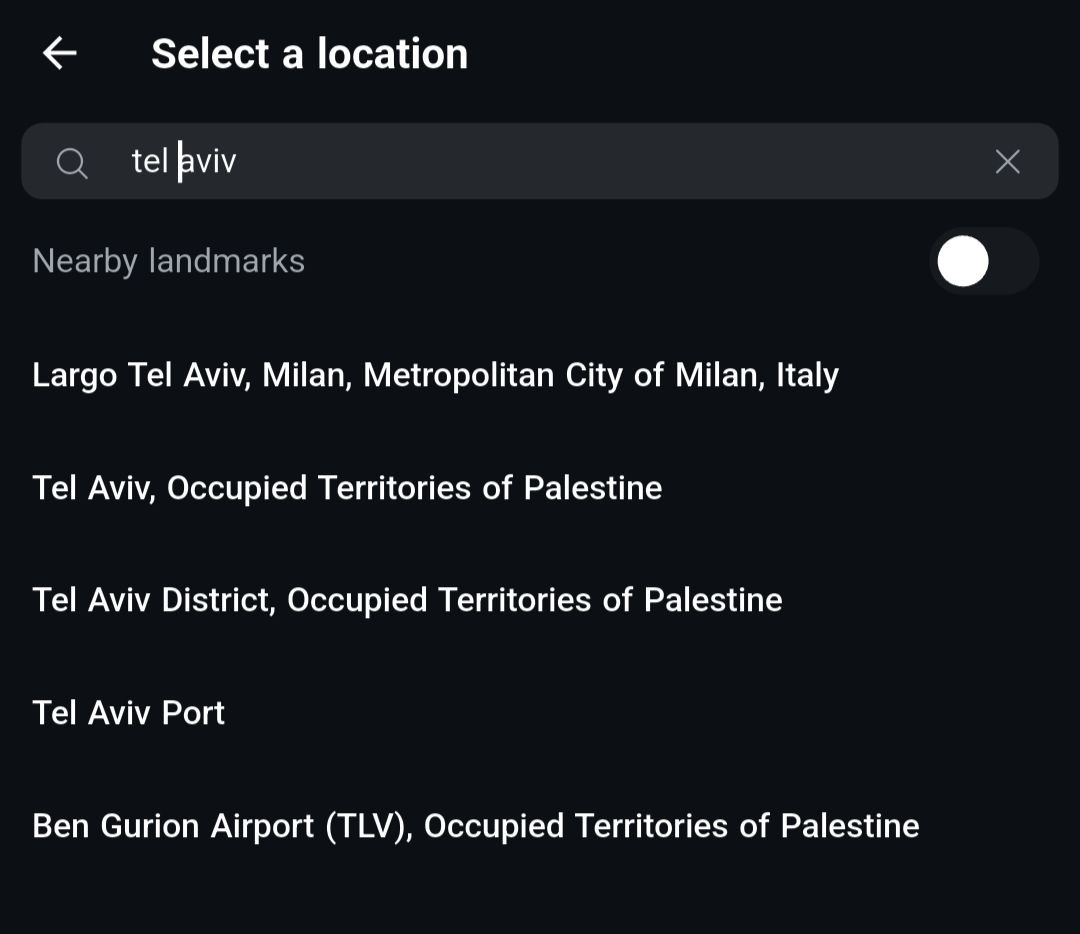1080x934 pixels.
Task: Click the 'Select a location' header
Action: (x=309, y=53)
